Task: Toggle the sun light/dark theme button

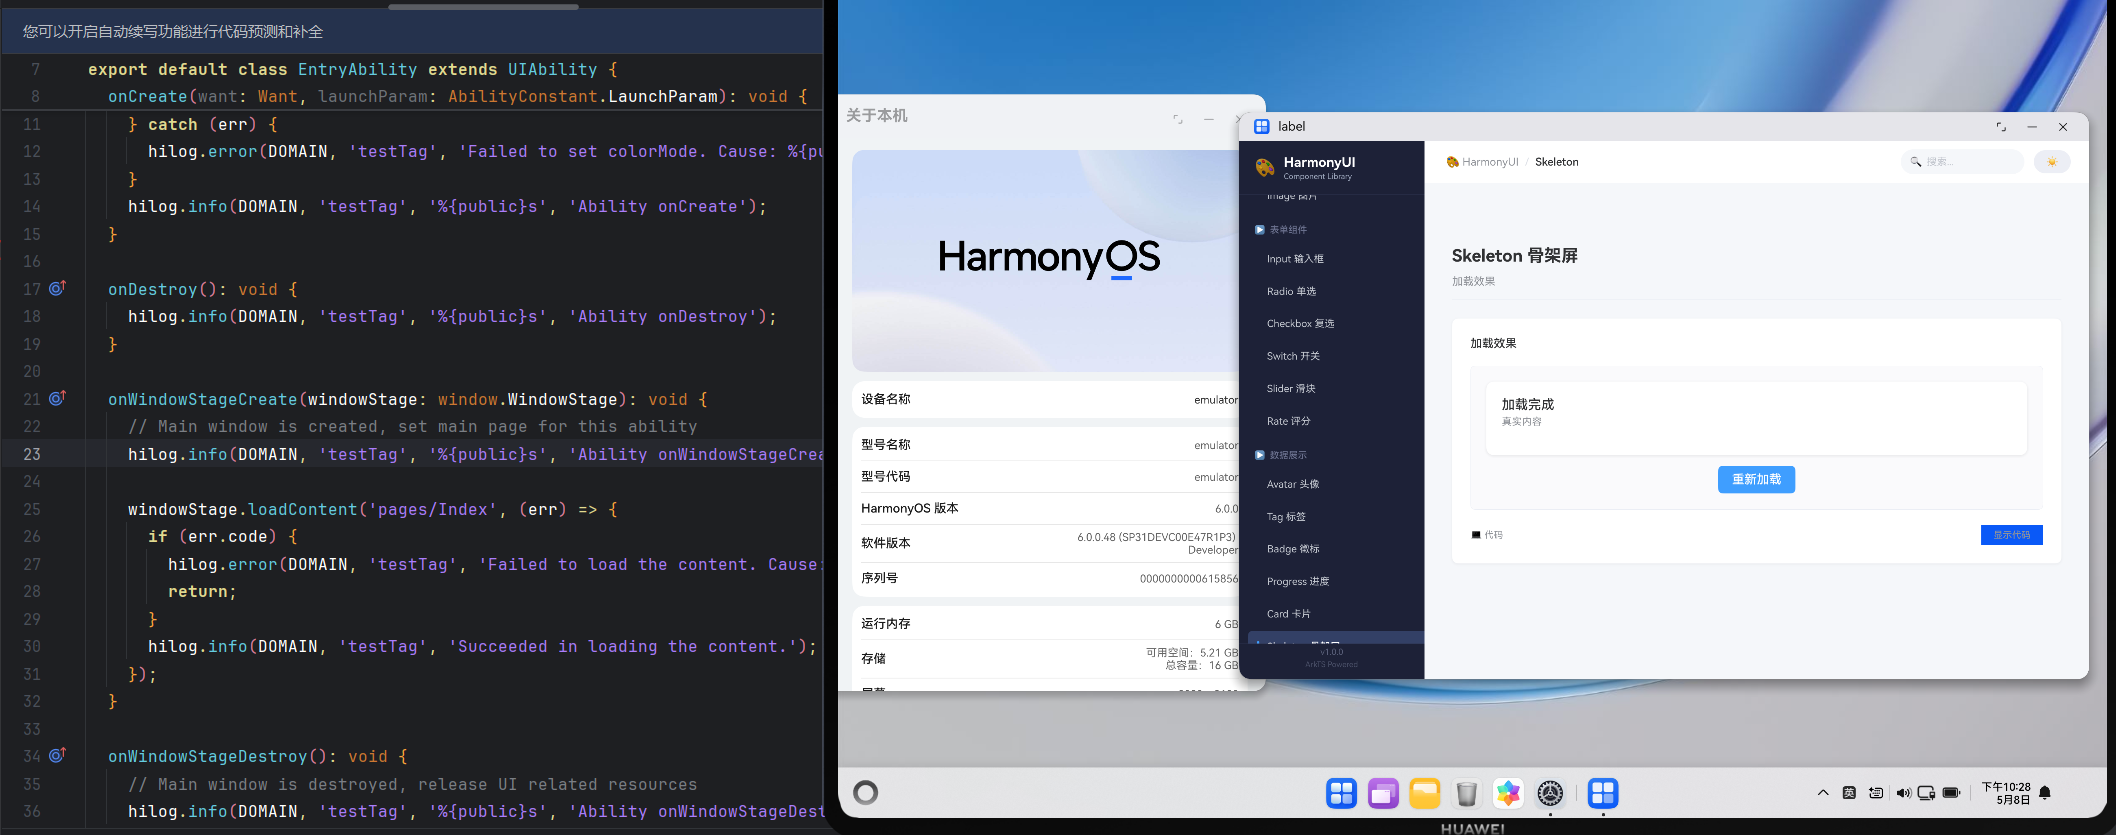Action: [2052, 162]
